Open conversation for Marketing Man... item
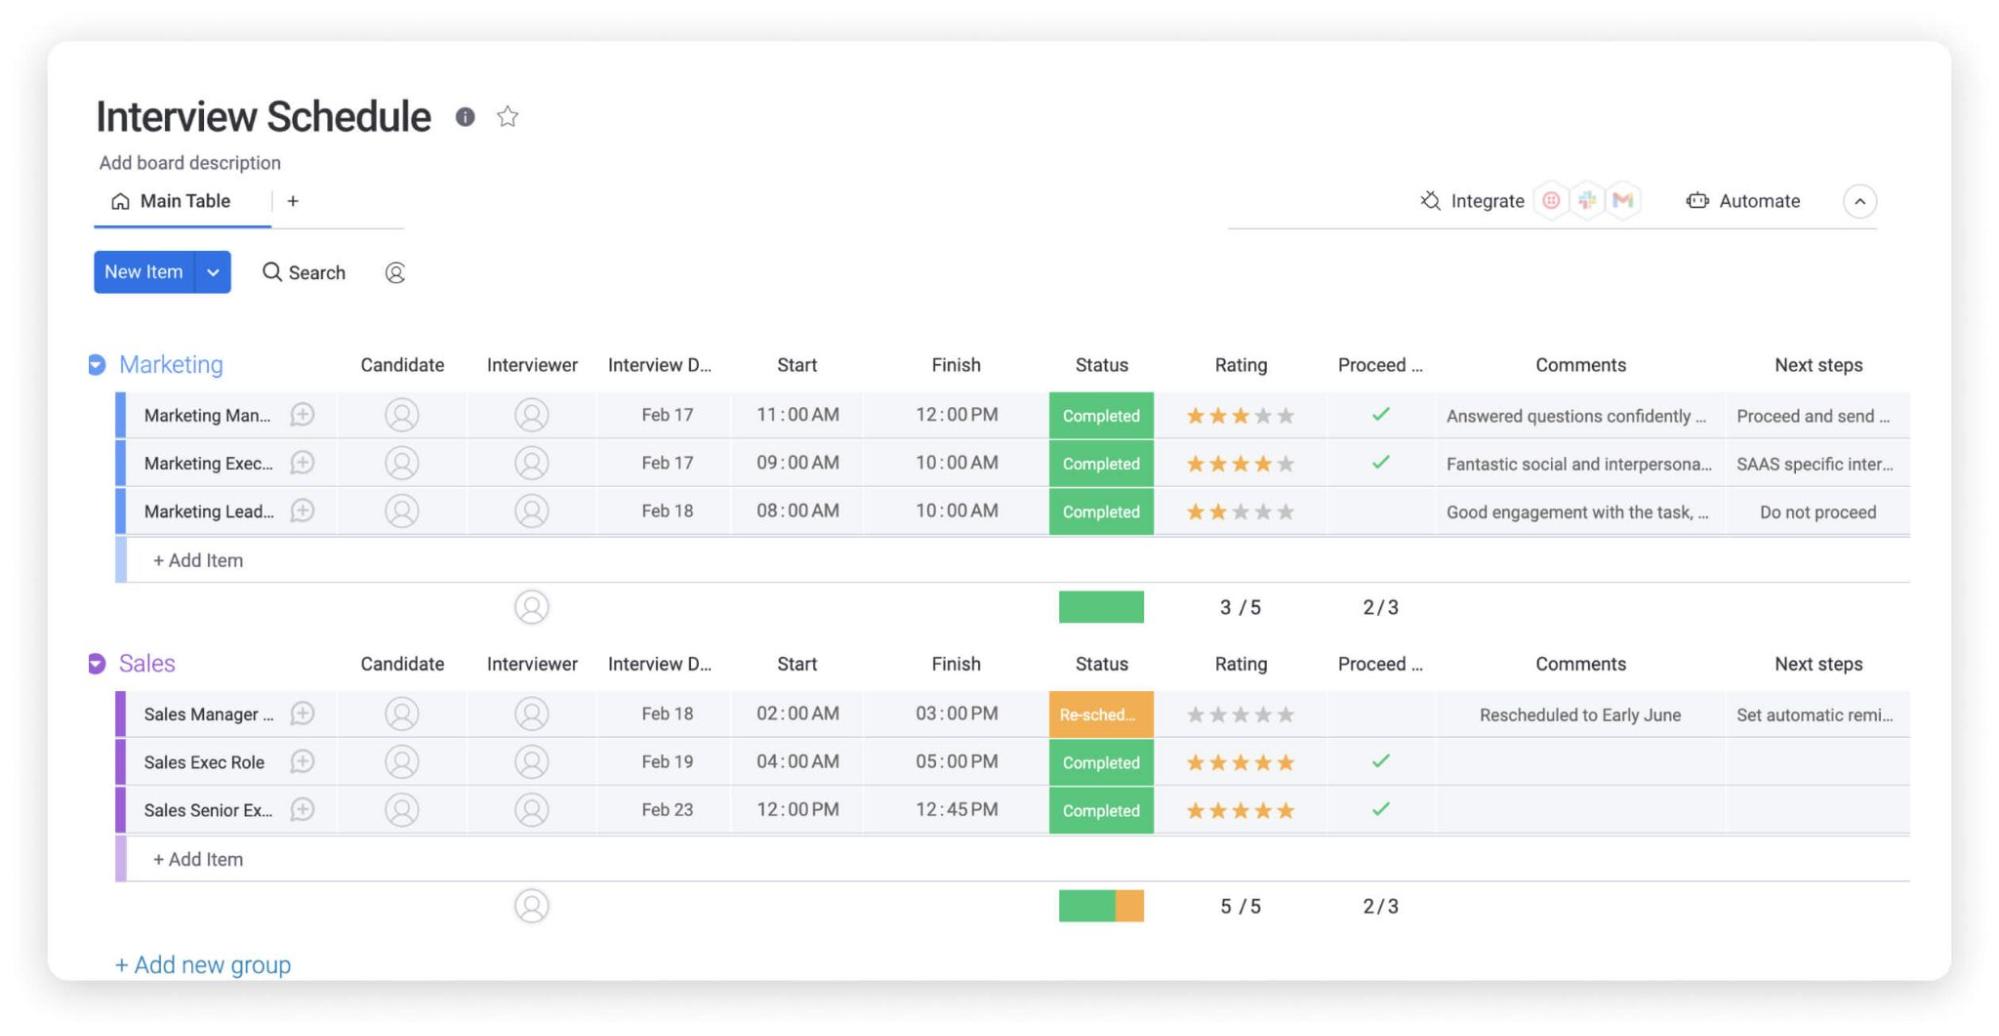This screenshot has height=1036, width=1999. pos(302,415)
